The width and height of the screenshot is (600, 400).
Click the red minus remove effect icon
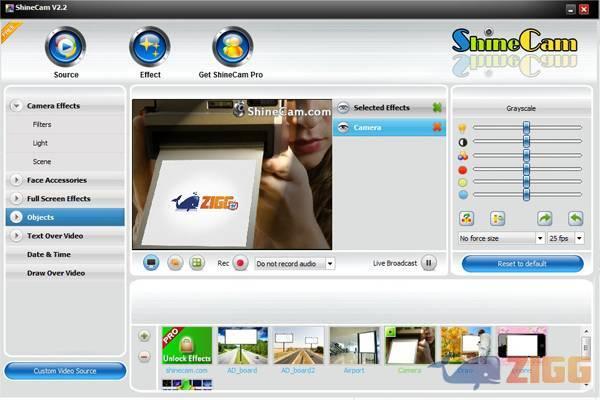click(144, 356)
